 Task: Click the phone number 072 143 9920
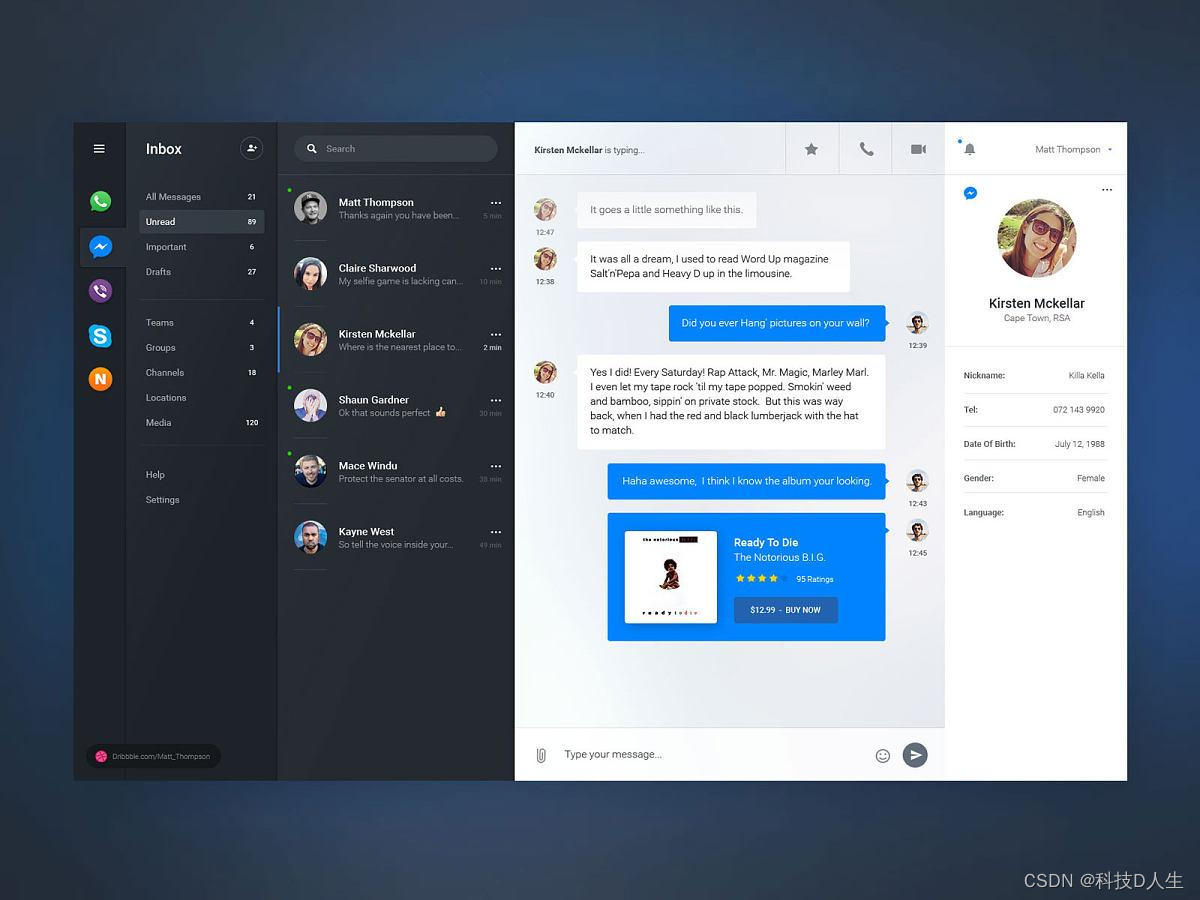coord(1079,410)
